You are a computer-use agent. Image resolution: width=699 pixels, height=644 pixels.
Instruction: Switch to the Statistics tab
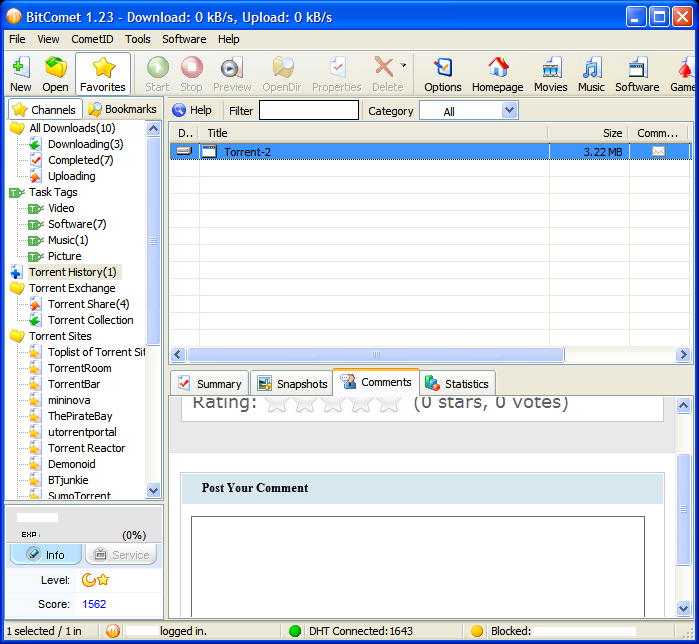pos(457,384)
